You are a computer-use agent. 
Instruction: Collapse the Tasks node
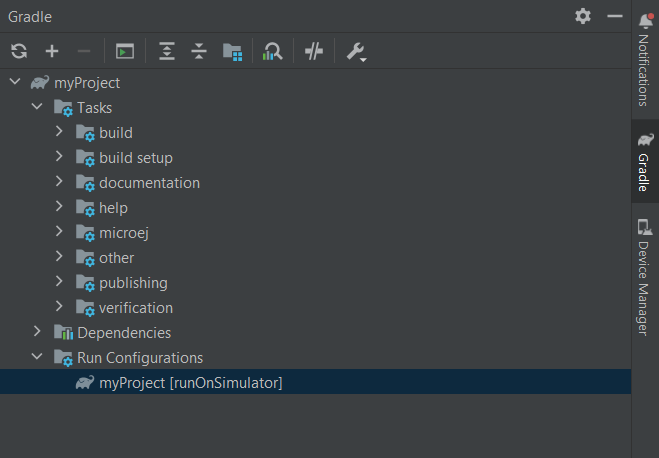point(37,107)
